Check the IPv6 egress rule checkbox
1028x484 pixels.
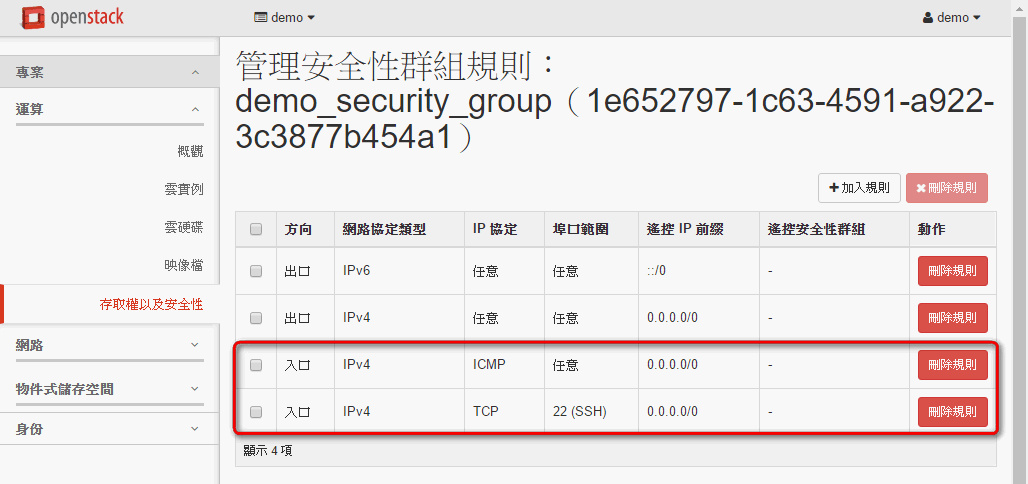(256, 271)
